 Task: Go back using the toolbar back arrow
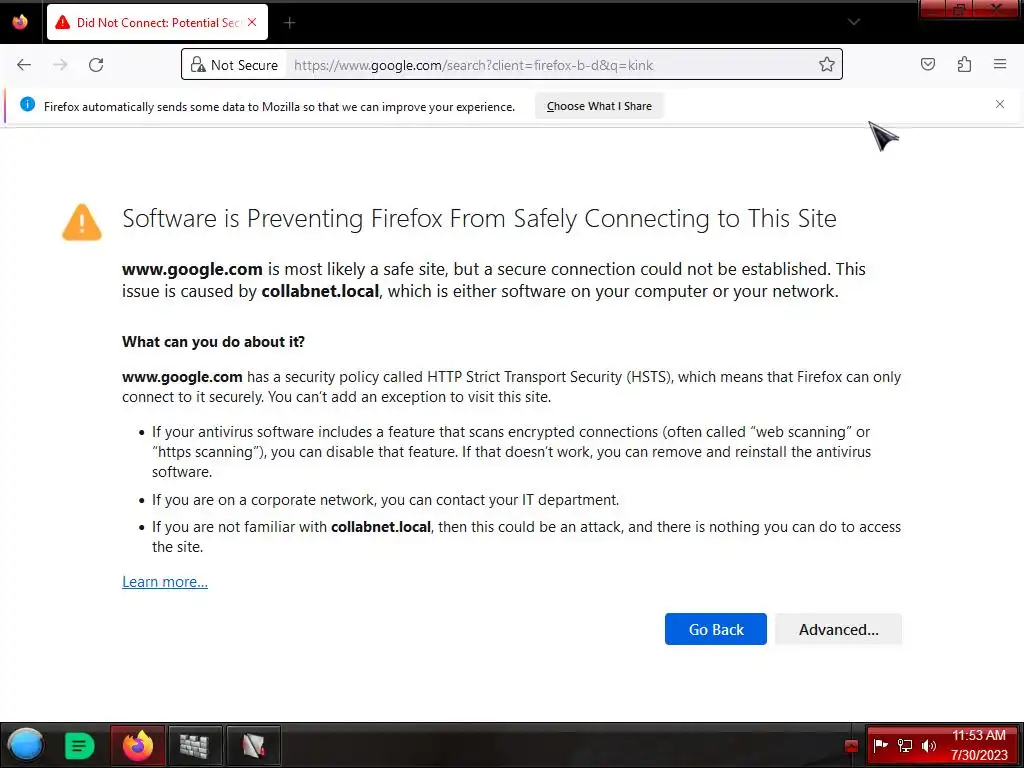[24, 65]
